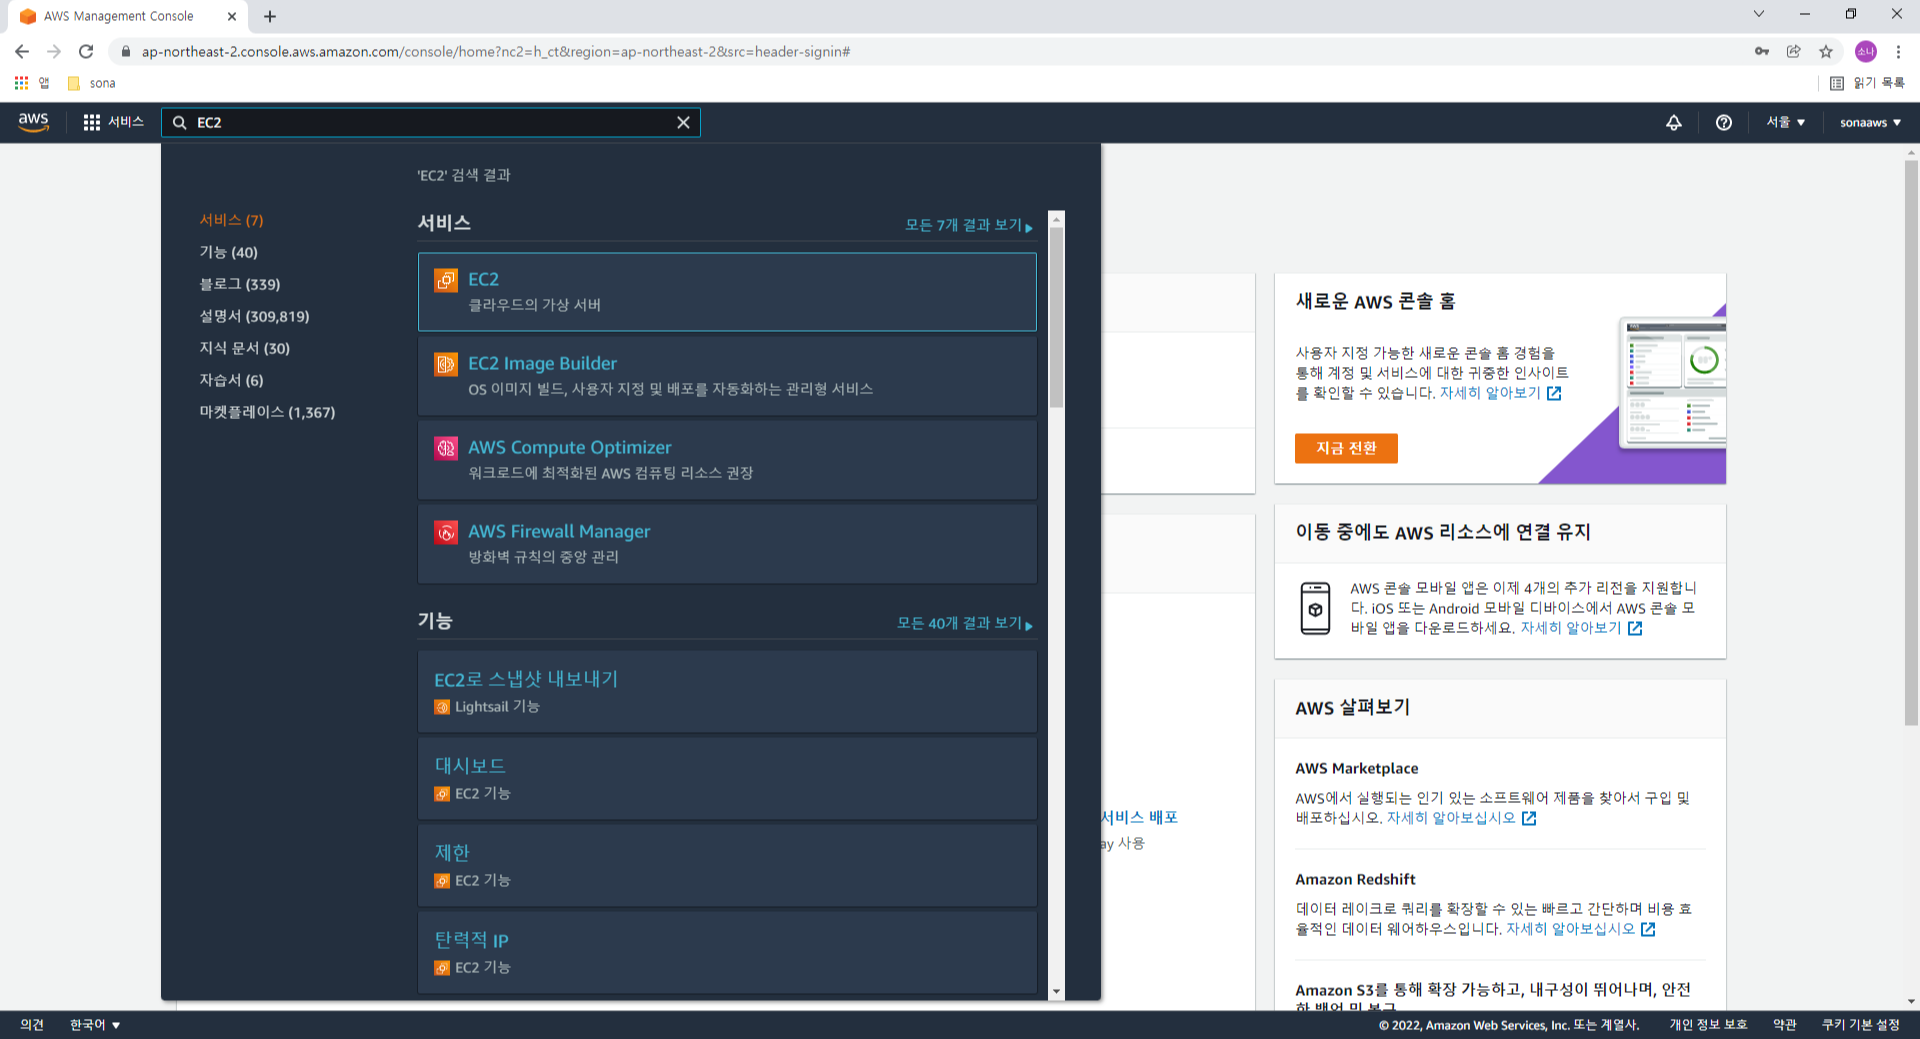Open the 서비스 menu label
This screenshot has width=1920, height=1039.
click(x=126, y=122)
